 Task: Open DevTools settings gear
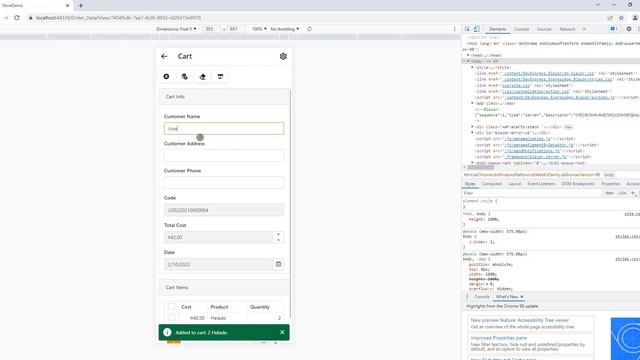(629, 29)
